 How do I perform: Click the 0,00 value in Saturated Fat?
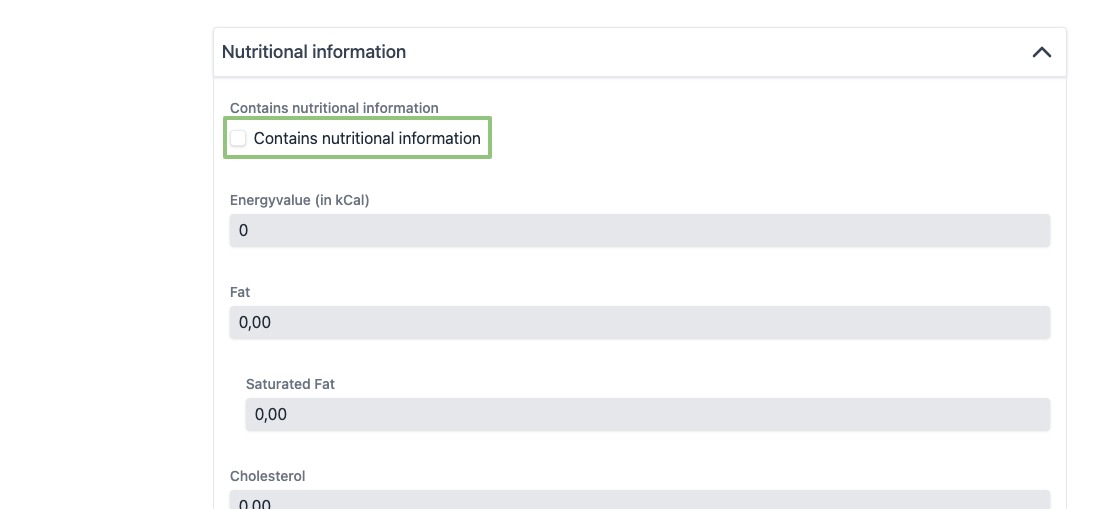click(271, 414)
